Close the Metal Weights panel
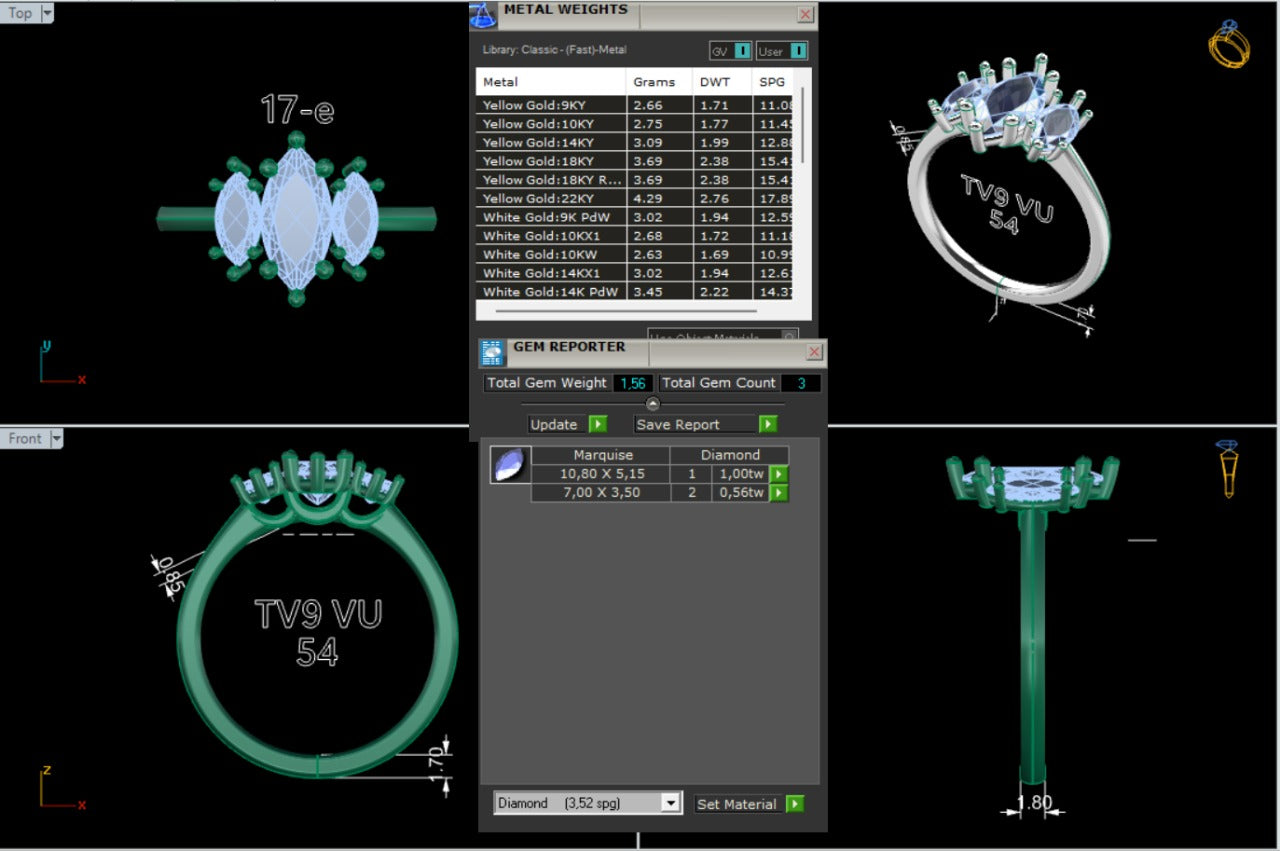Image resolution: width=1280 pixels, height=851 pixels. coord(805,15)
